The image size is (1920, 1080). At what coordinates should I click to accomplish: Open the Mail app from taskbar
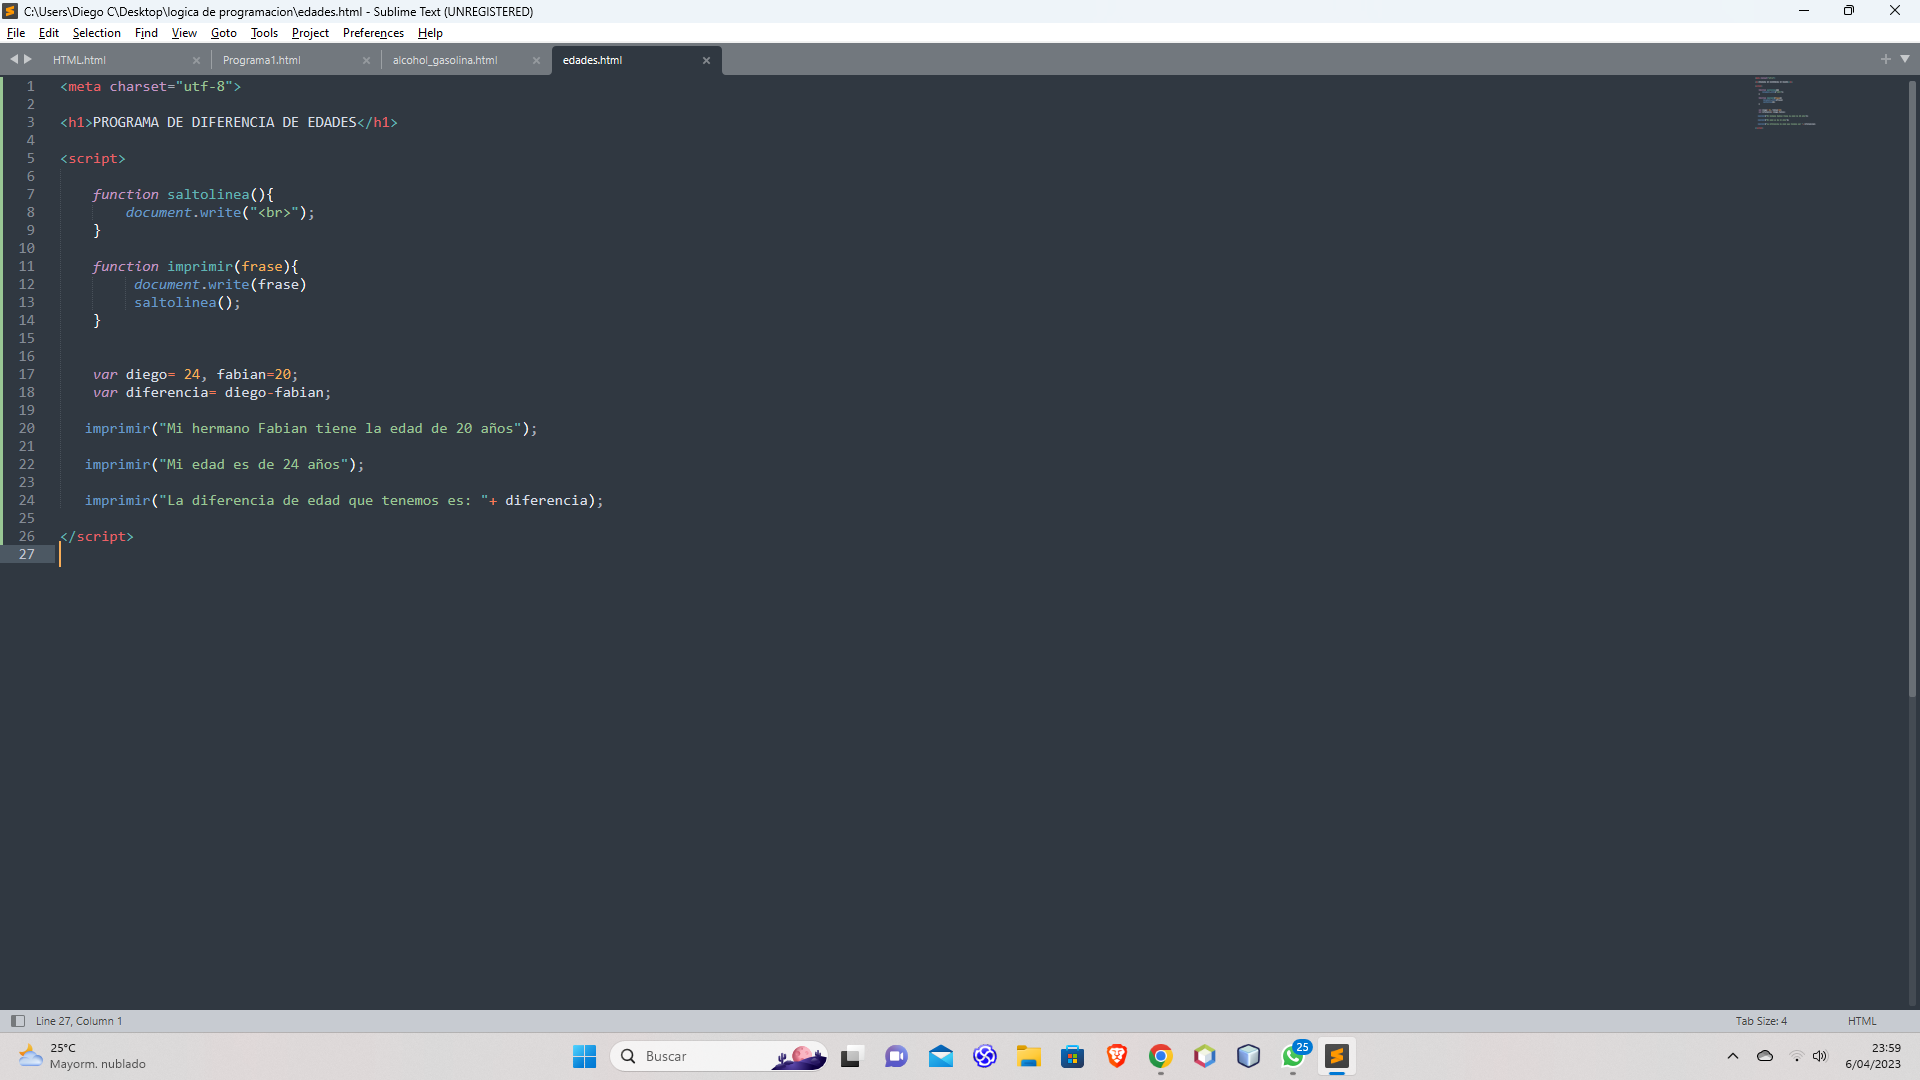coord(941,1056)
